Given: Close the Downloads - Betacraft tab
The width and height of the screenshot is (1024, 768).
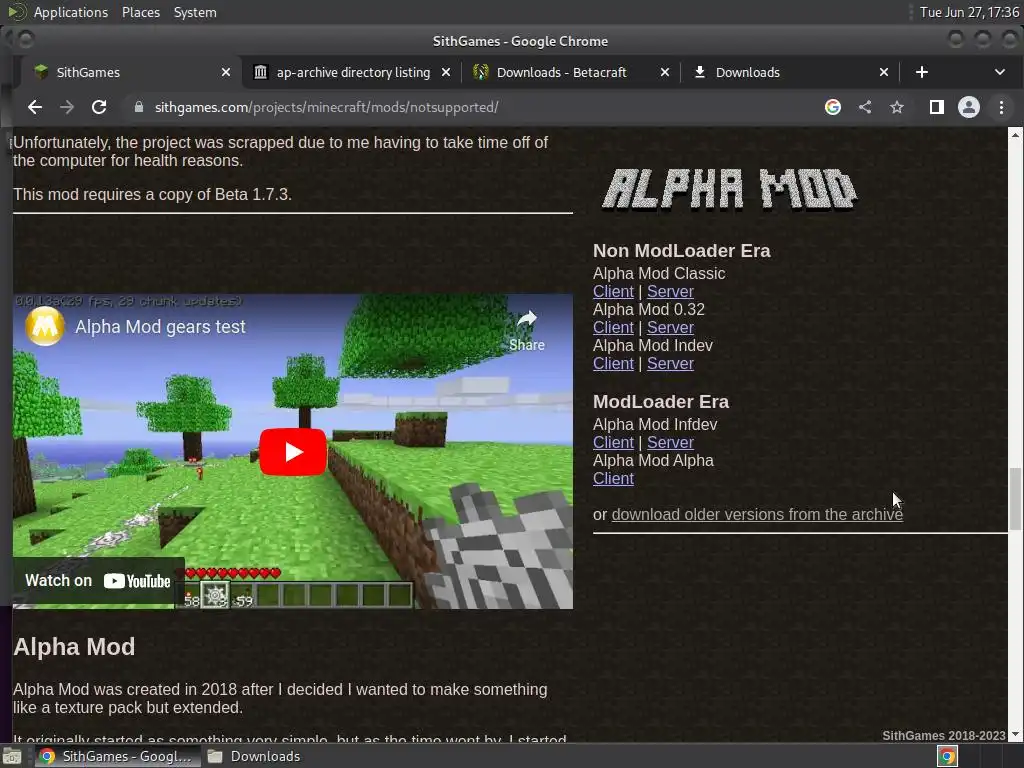Looking at the screenshot, I should [664, 72].
